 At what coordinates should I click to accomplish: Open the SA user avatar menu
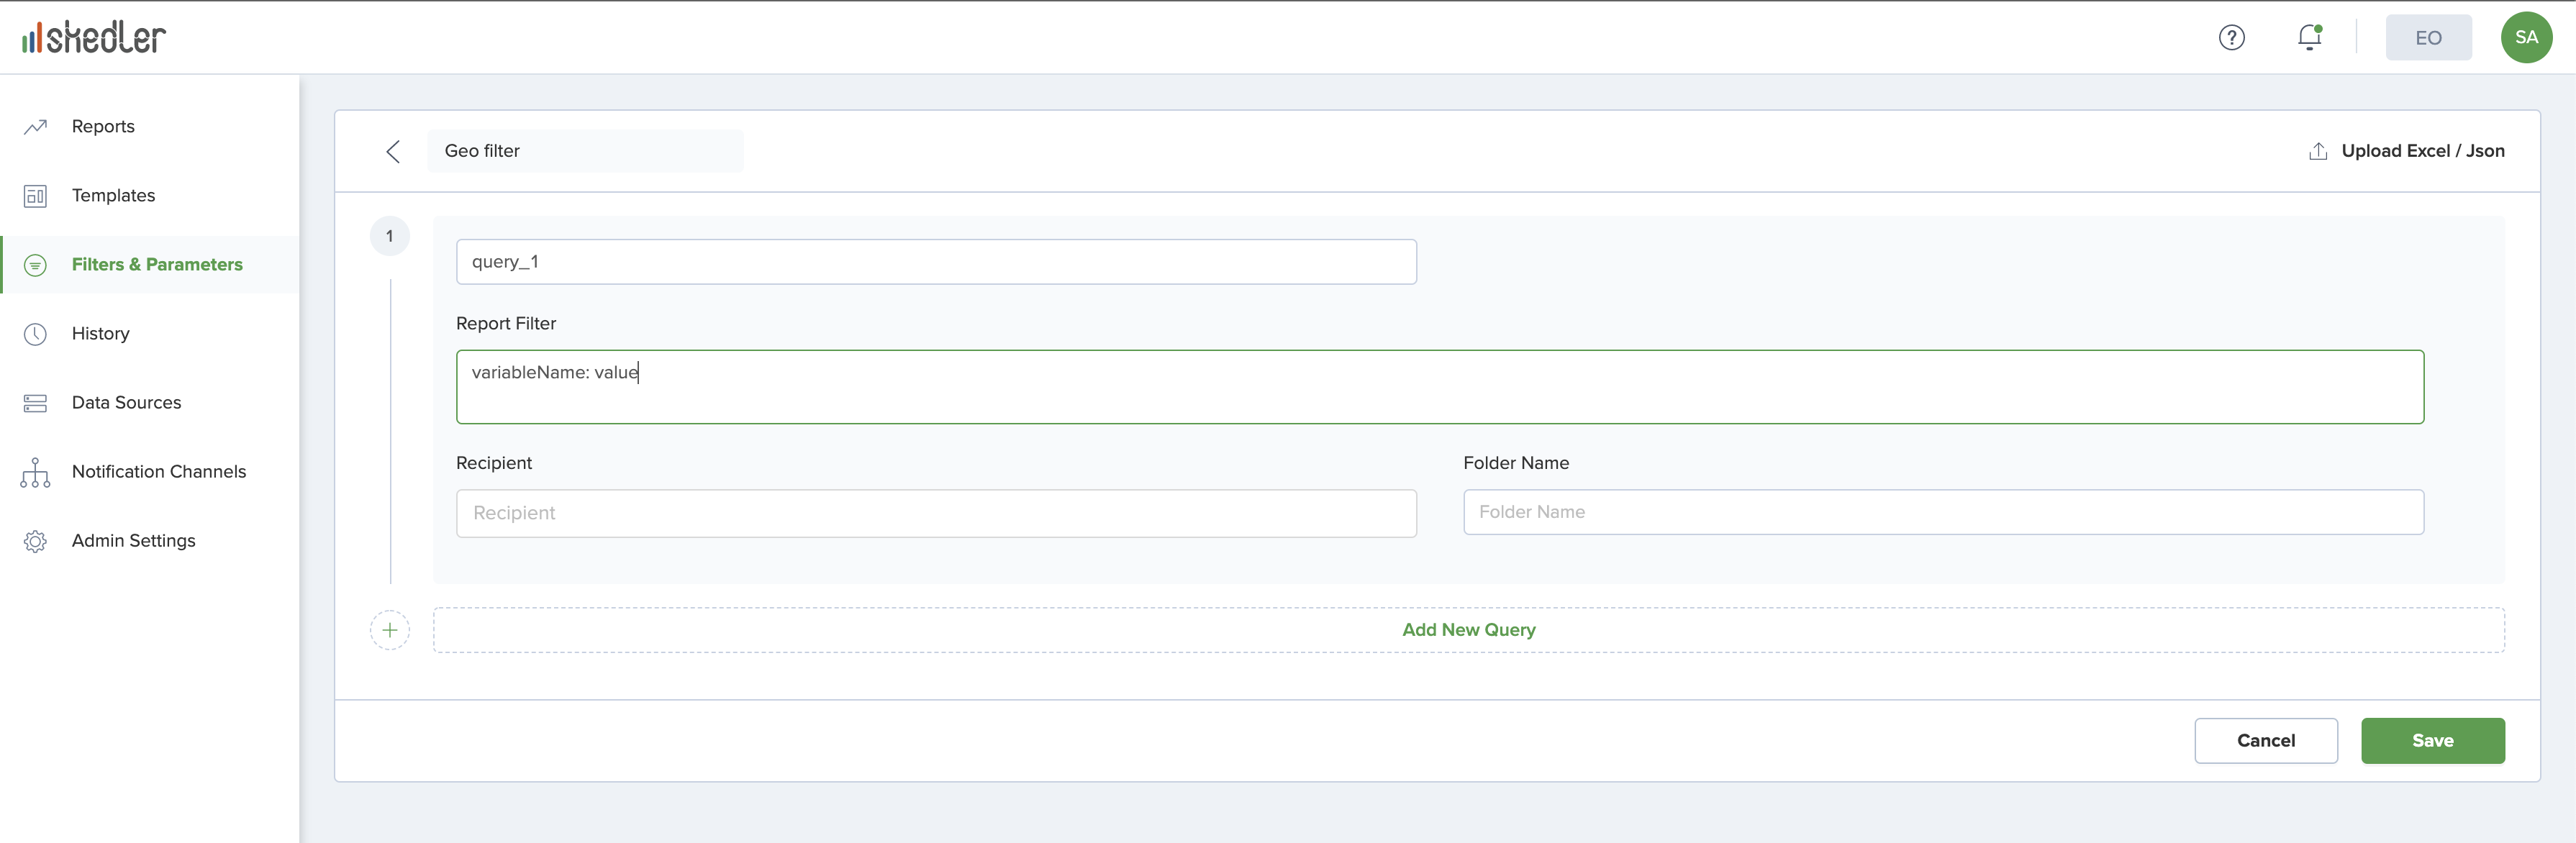[2526, 38]
